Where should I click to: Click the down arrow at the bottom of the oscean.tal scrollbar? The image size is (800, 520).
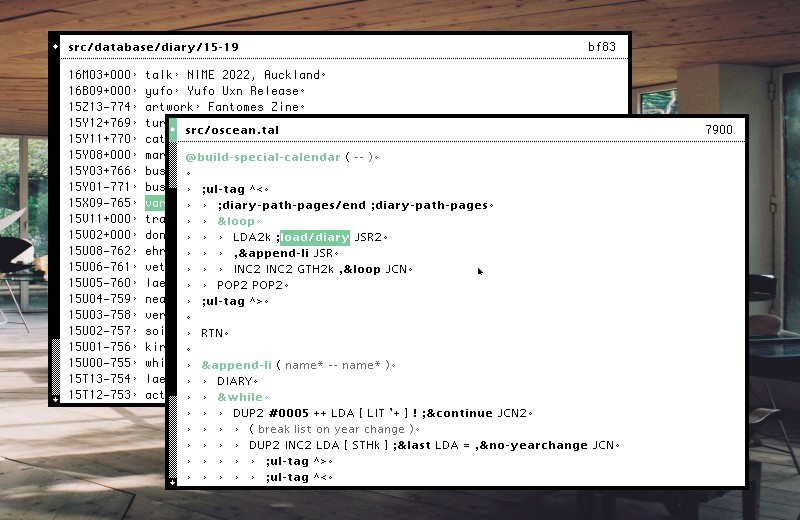click(x=172, y=482)
